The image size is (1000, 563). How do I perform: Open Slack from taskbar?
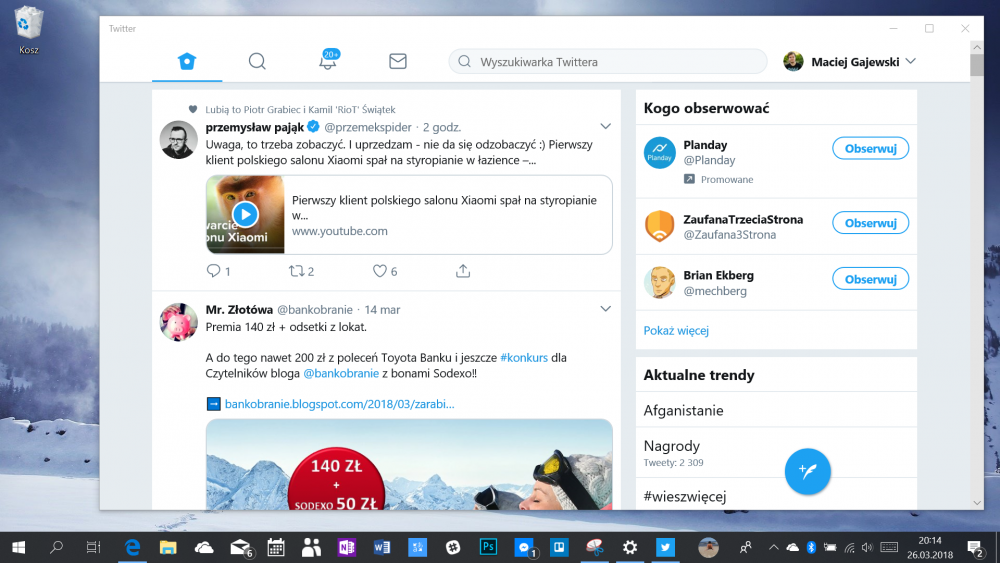pos(453,547)
